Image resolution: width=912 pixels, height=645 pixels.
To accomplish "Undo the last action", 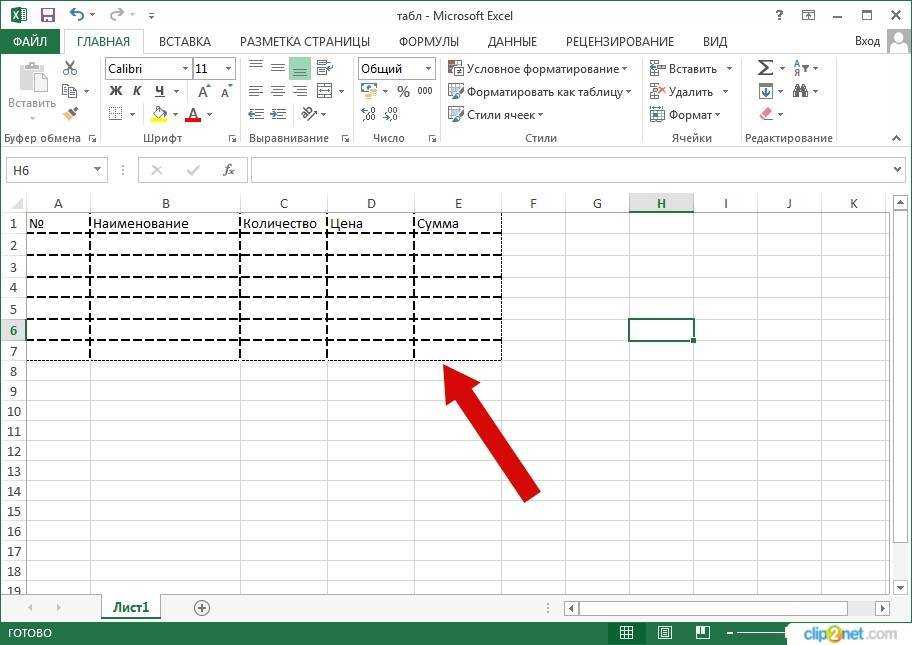I will pyautogui.click(x=77, y=15).
